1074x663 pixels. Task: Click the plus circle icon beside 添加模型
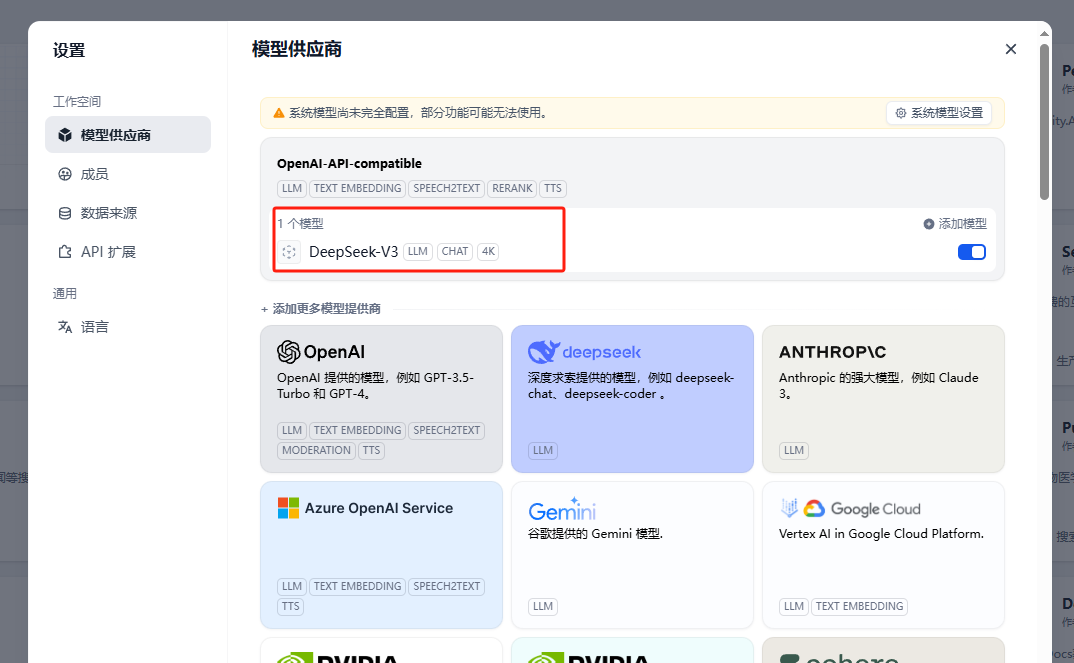point(929,224)
